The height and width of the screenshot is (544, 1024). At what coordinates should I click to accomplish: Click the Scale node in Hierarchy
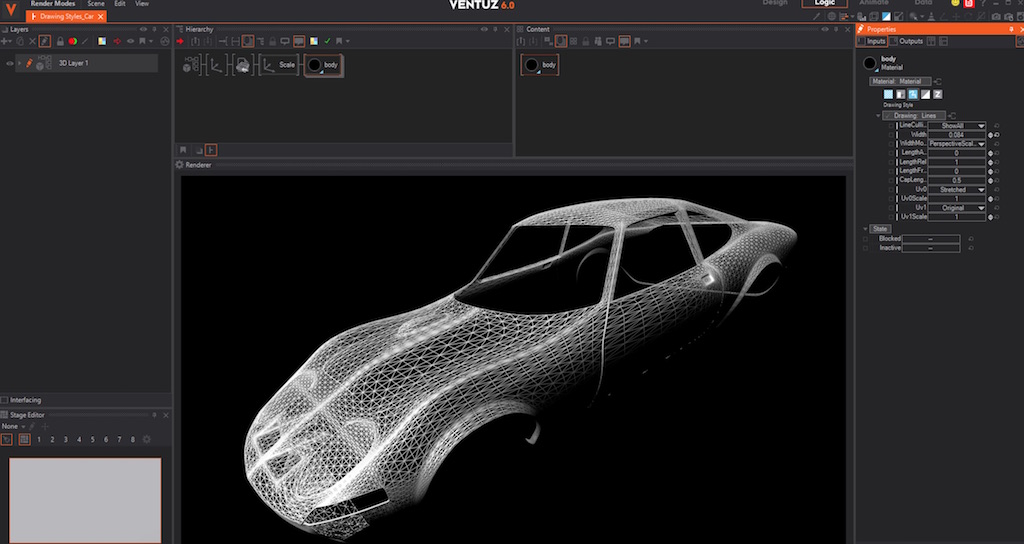[286, 64]
